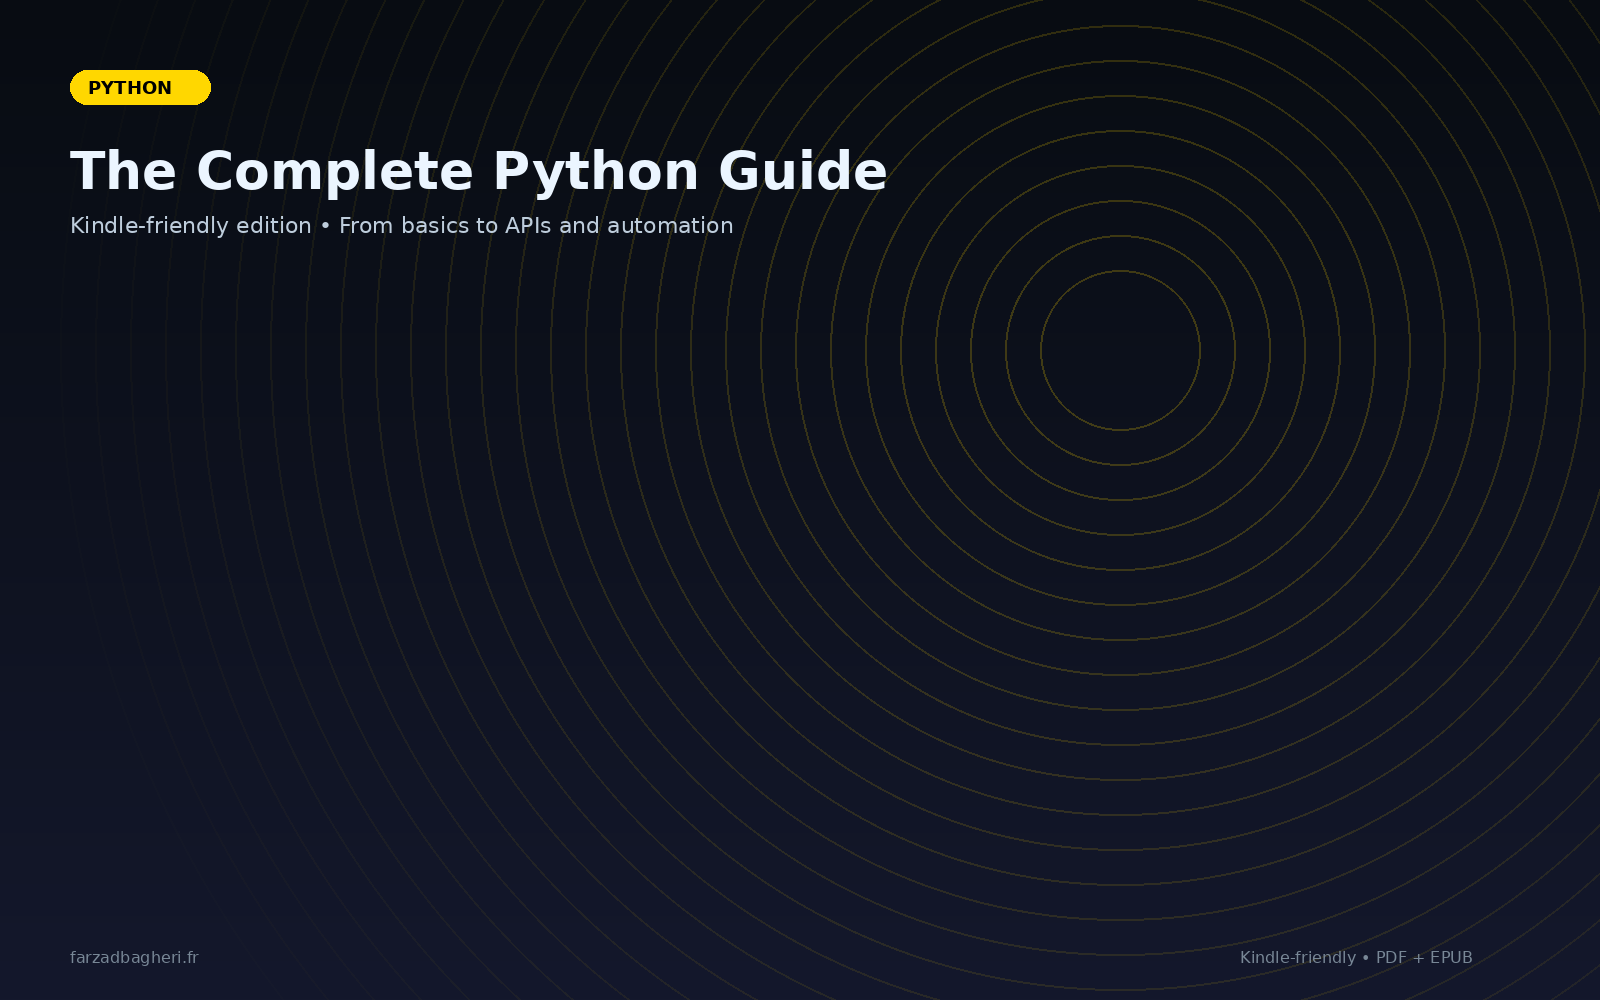Screen dimensions: 1600x1000
Task: Click the word "Python" in the main title
Action: [595, 171]
